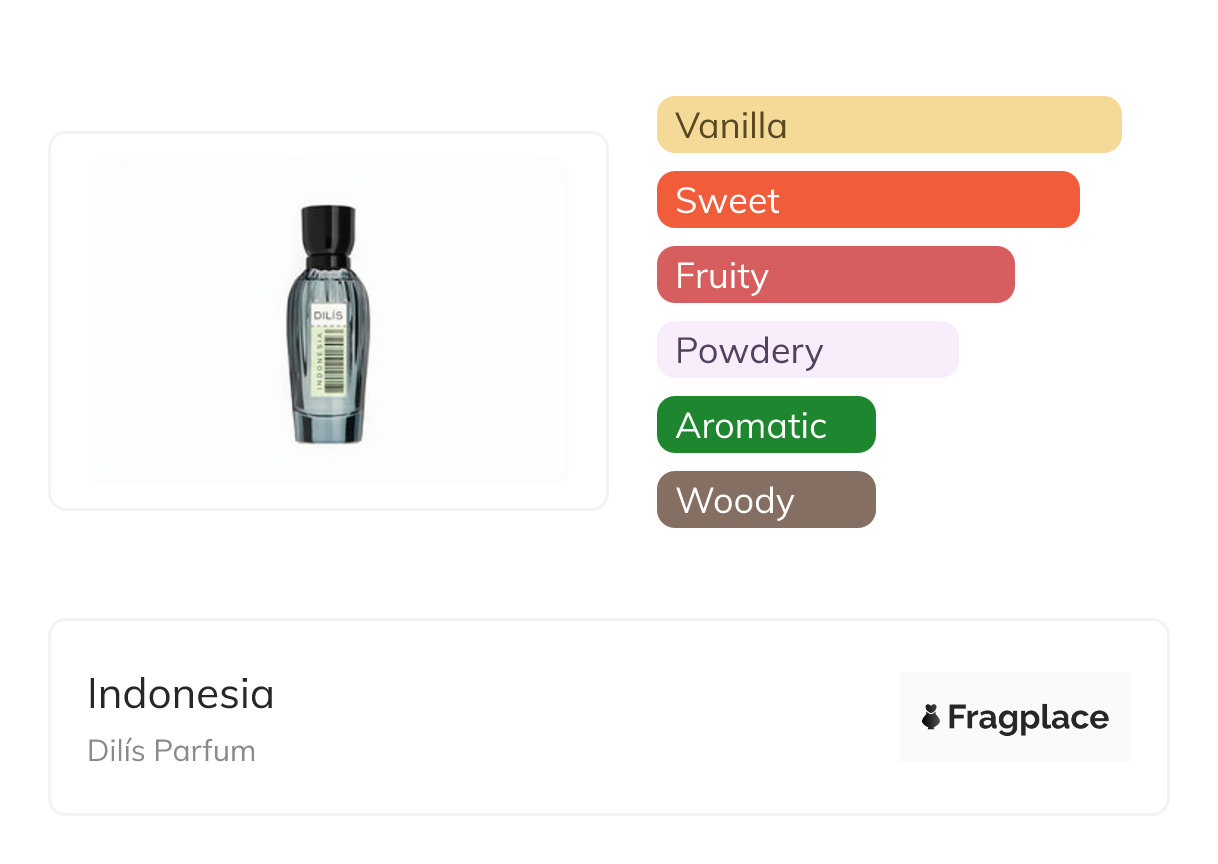Choose the Powdery accord bar
The height and width of the screenshot is (864, 1218).
807,350
